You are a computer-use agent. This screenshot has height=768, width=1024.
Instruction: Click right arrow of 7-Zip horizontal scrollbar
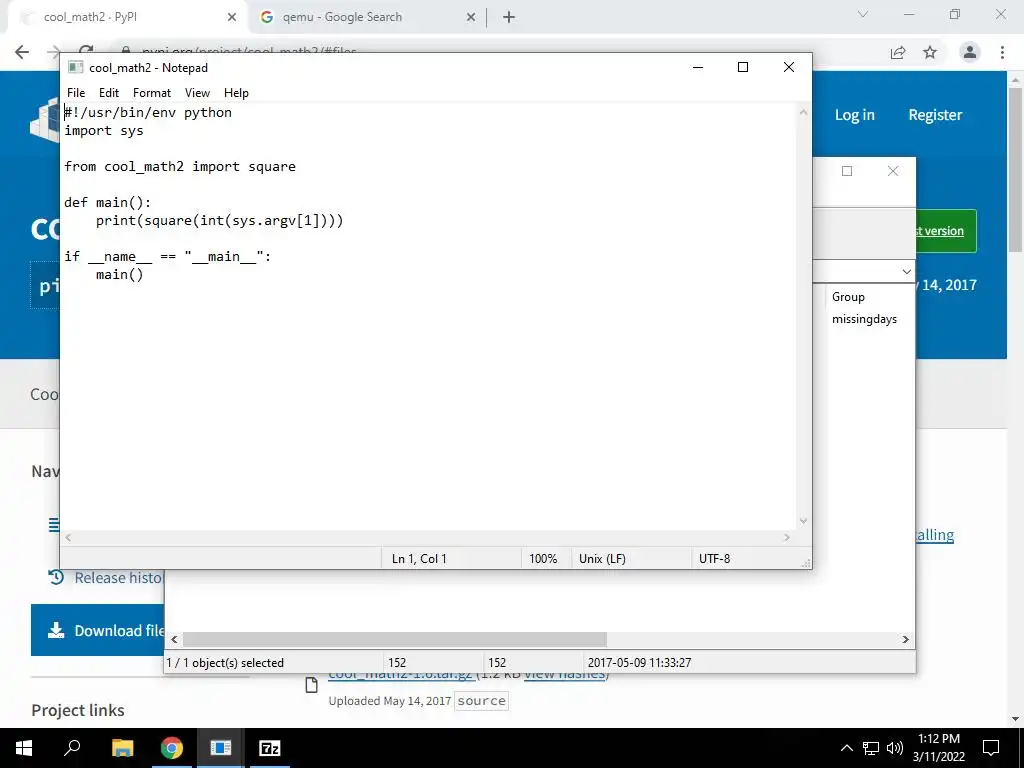[x=906, y=639]
